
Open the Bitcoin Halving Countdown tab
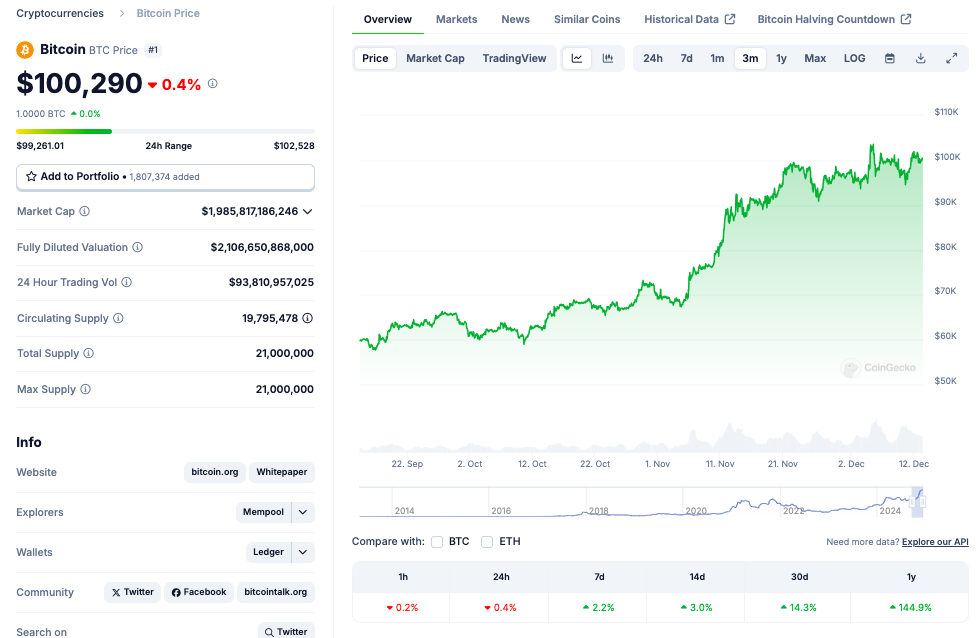pos(835,19)
